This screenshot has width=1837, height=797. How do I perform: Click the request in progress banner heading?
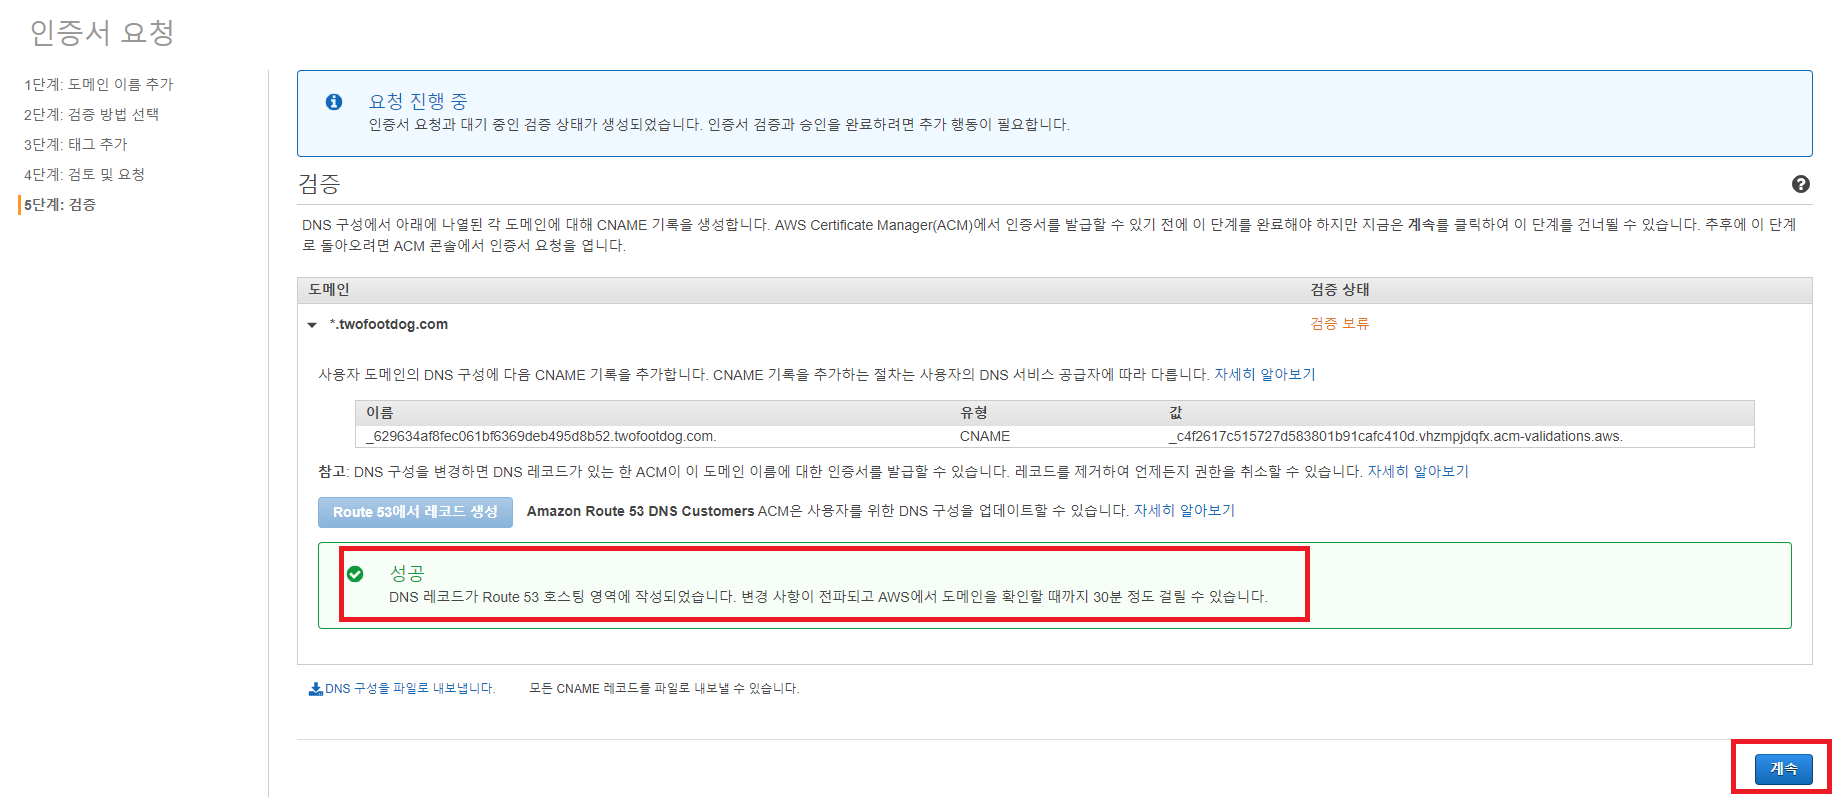tap(418, 102)
